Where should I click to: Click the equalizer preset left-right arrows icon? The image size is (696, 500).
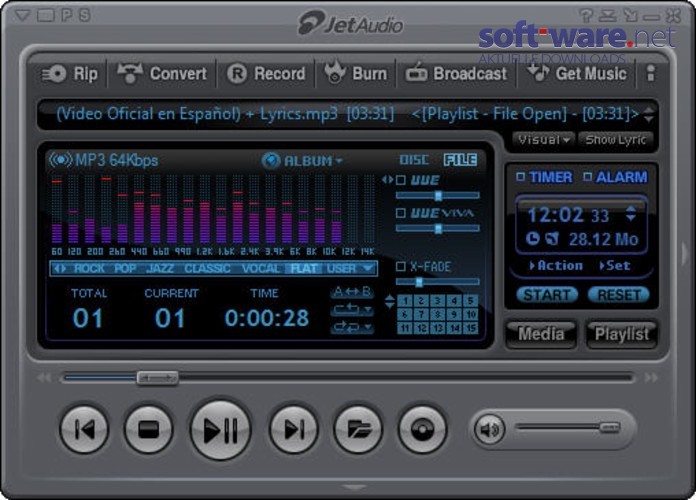click(60, 269)
